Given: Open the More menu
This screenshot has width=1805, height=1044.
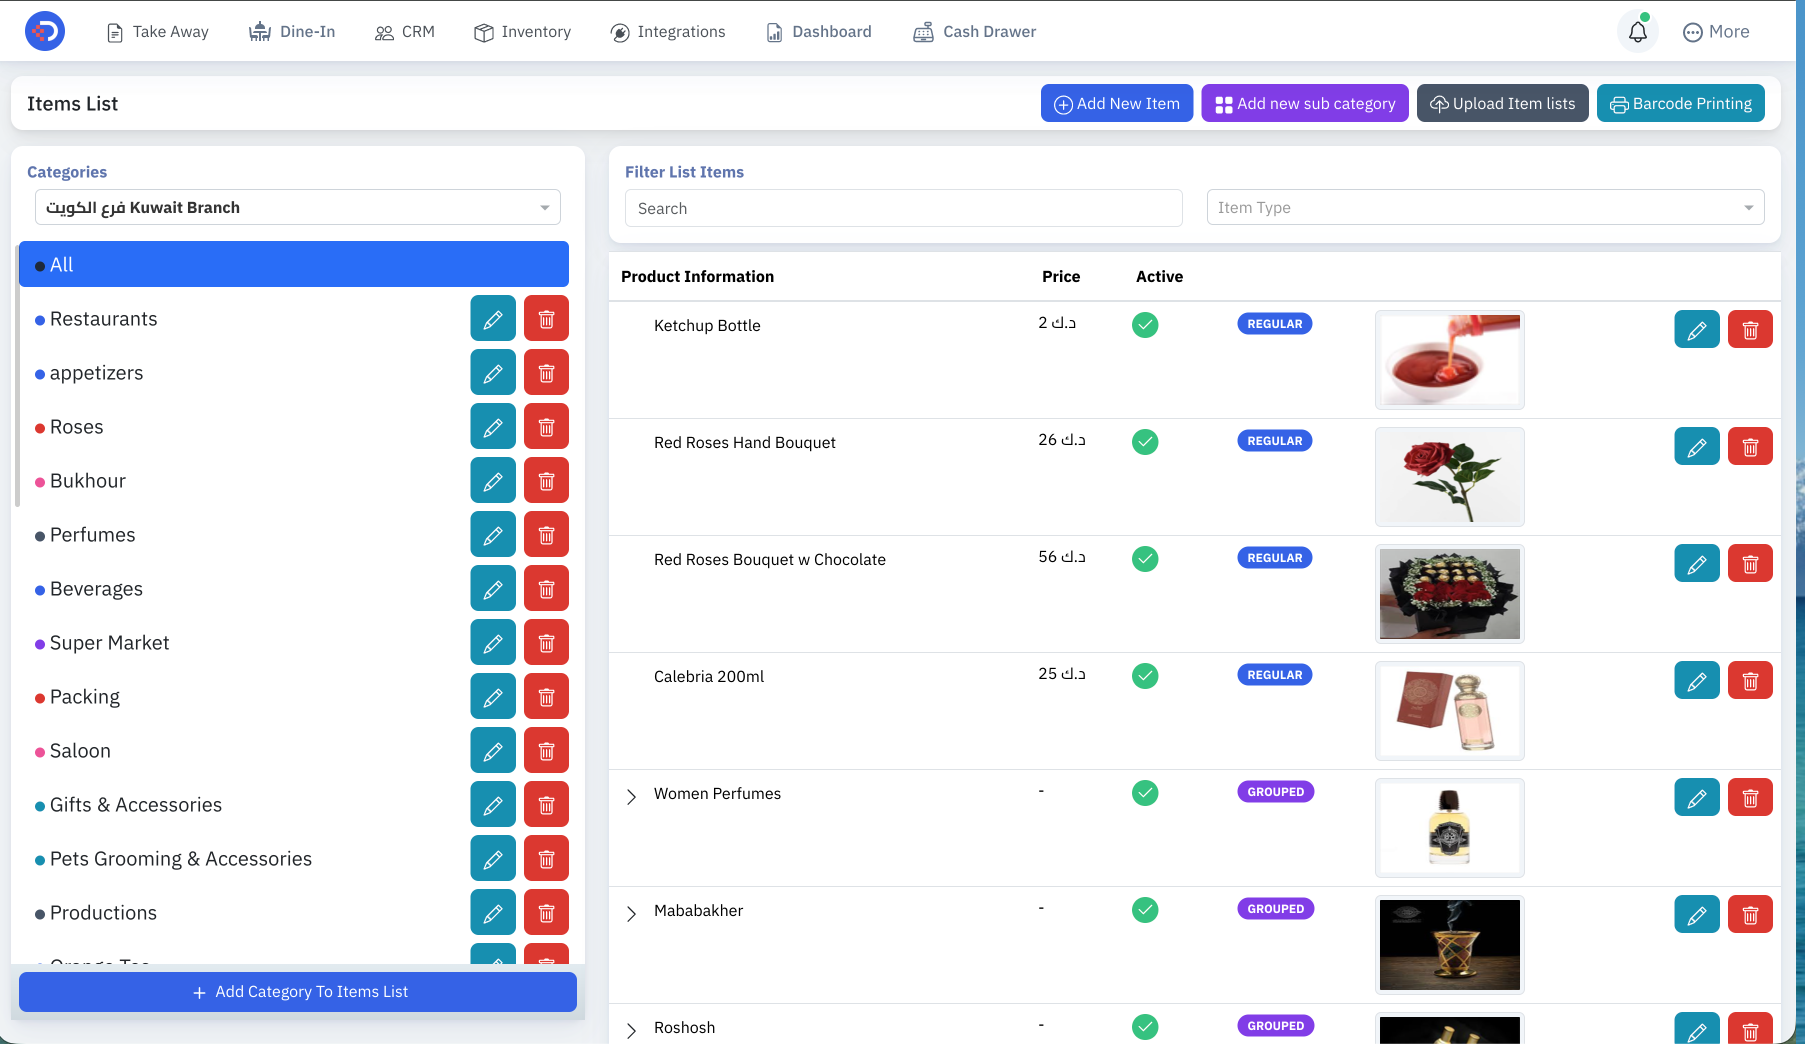Looking at the screenshot, I should pyautogui.click(x=1716, y=32).
